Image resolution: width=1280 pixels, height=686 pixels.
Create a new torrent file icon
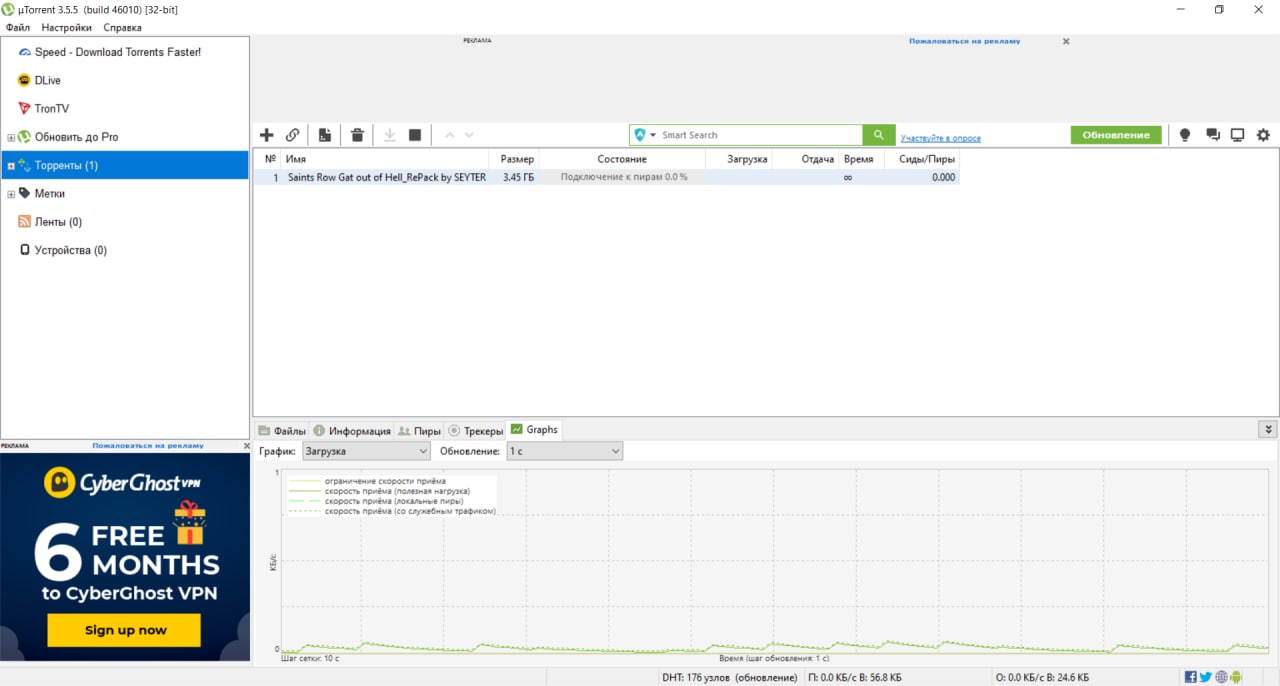click(x=325, y=135)
